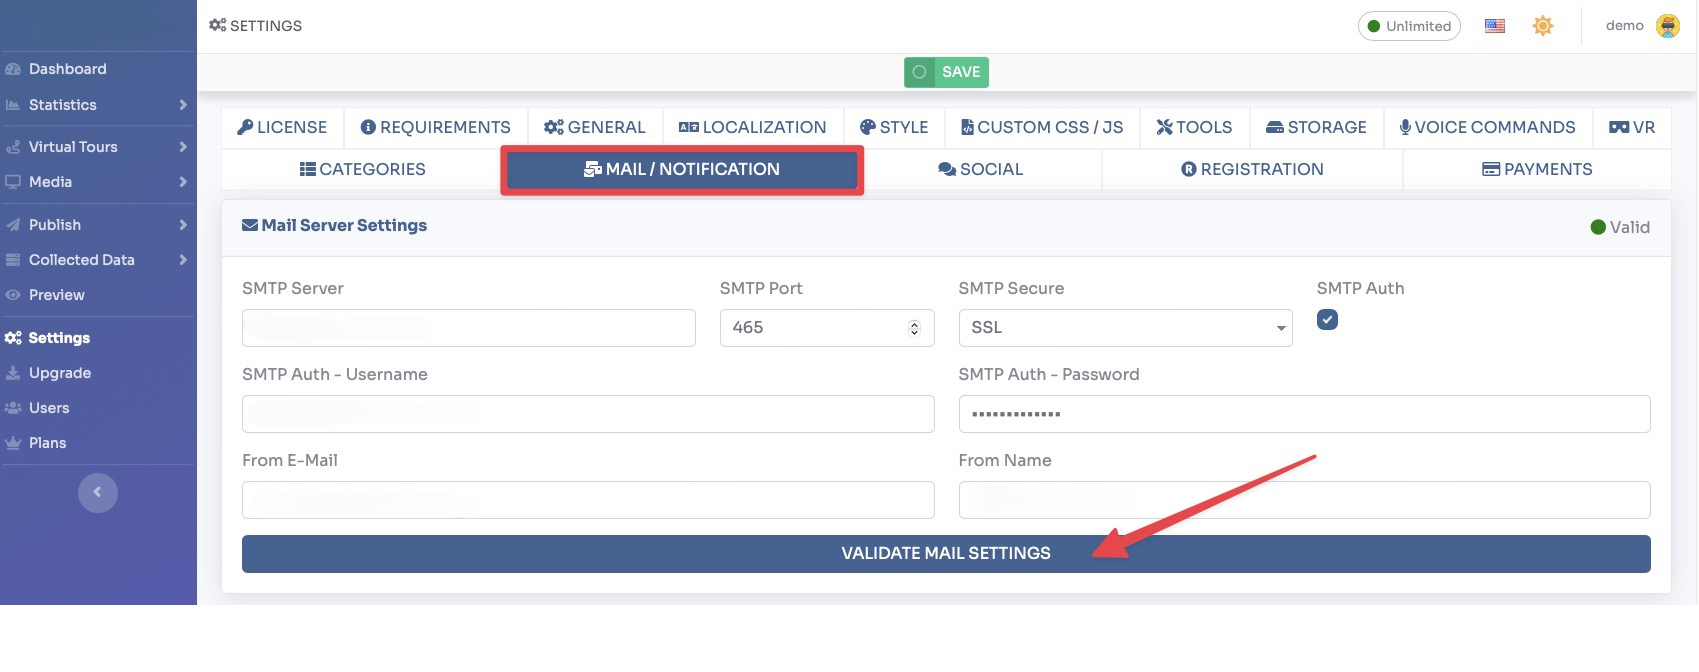The height and width of the screenshot is (672, 1699).
Task: Open the VR tab
Action: click(x=1632, y=128)
